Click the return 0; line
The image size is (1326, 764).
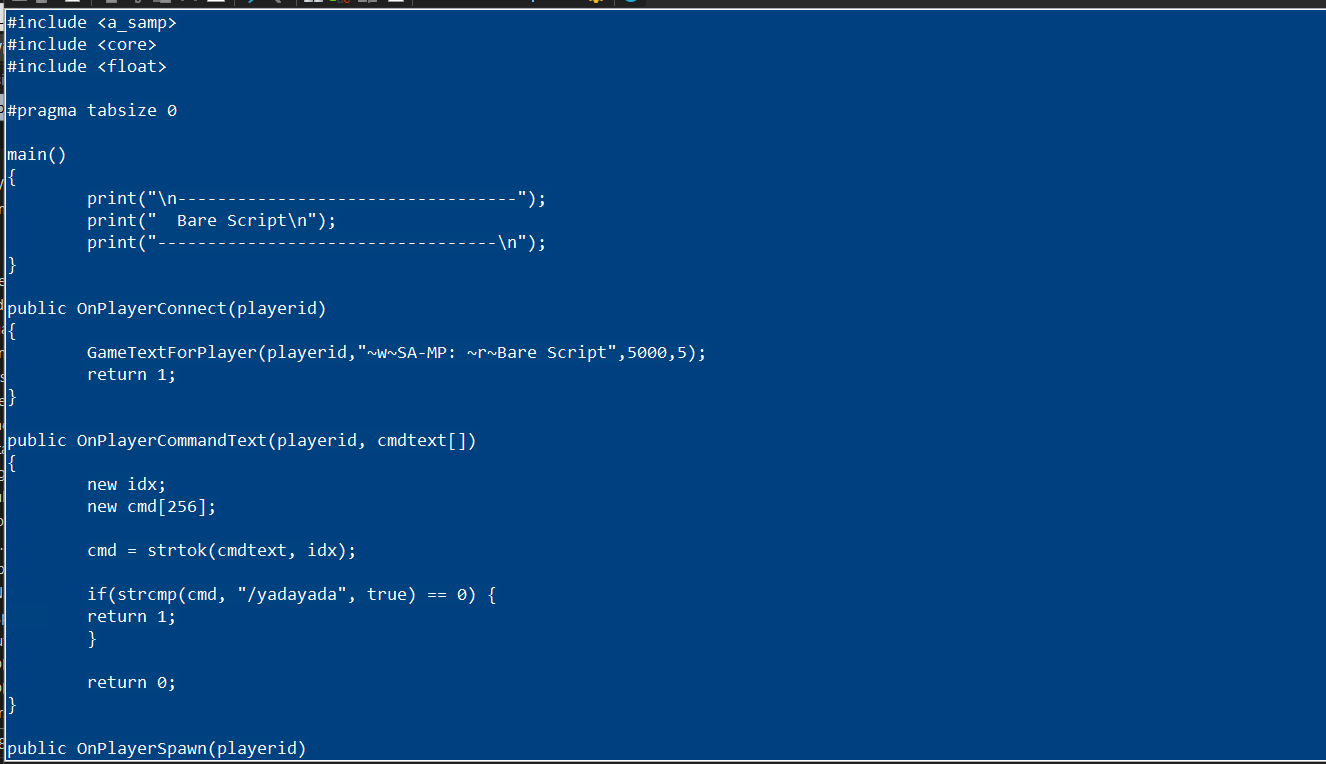point(131,682)
